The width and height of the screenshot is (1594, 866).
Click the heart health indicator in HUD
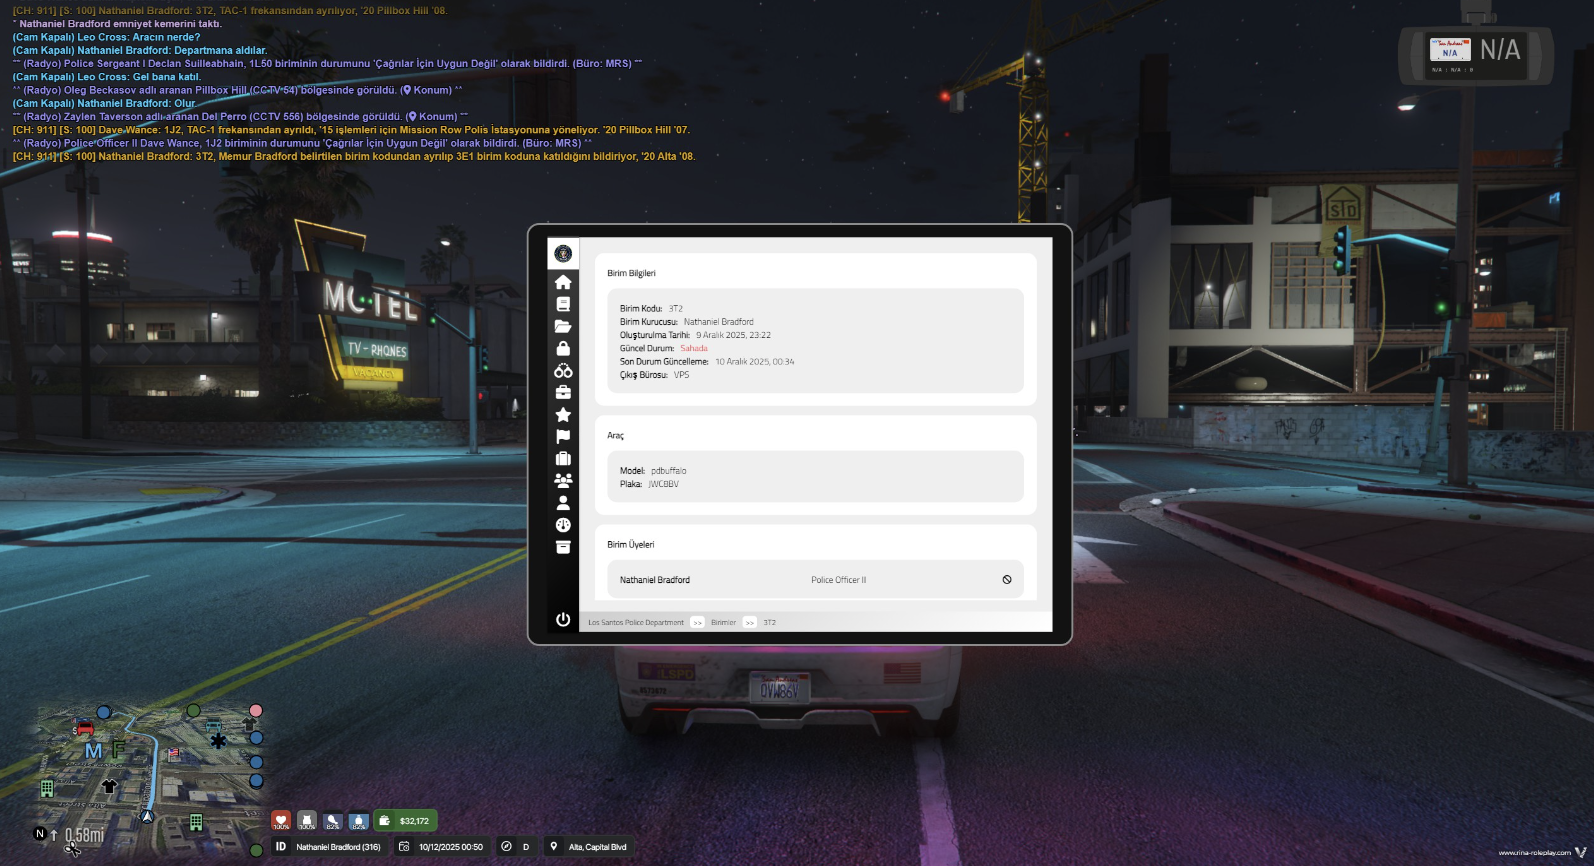coord(281,821)
